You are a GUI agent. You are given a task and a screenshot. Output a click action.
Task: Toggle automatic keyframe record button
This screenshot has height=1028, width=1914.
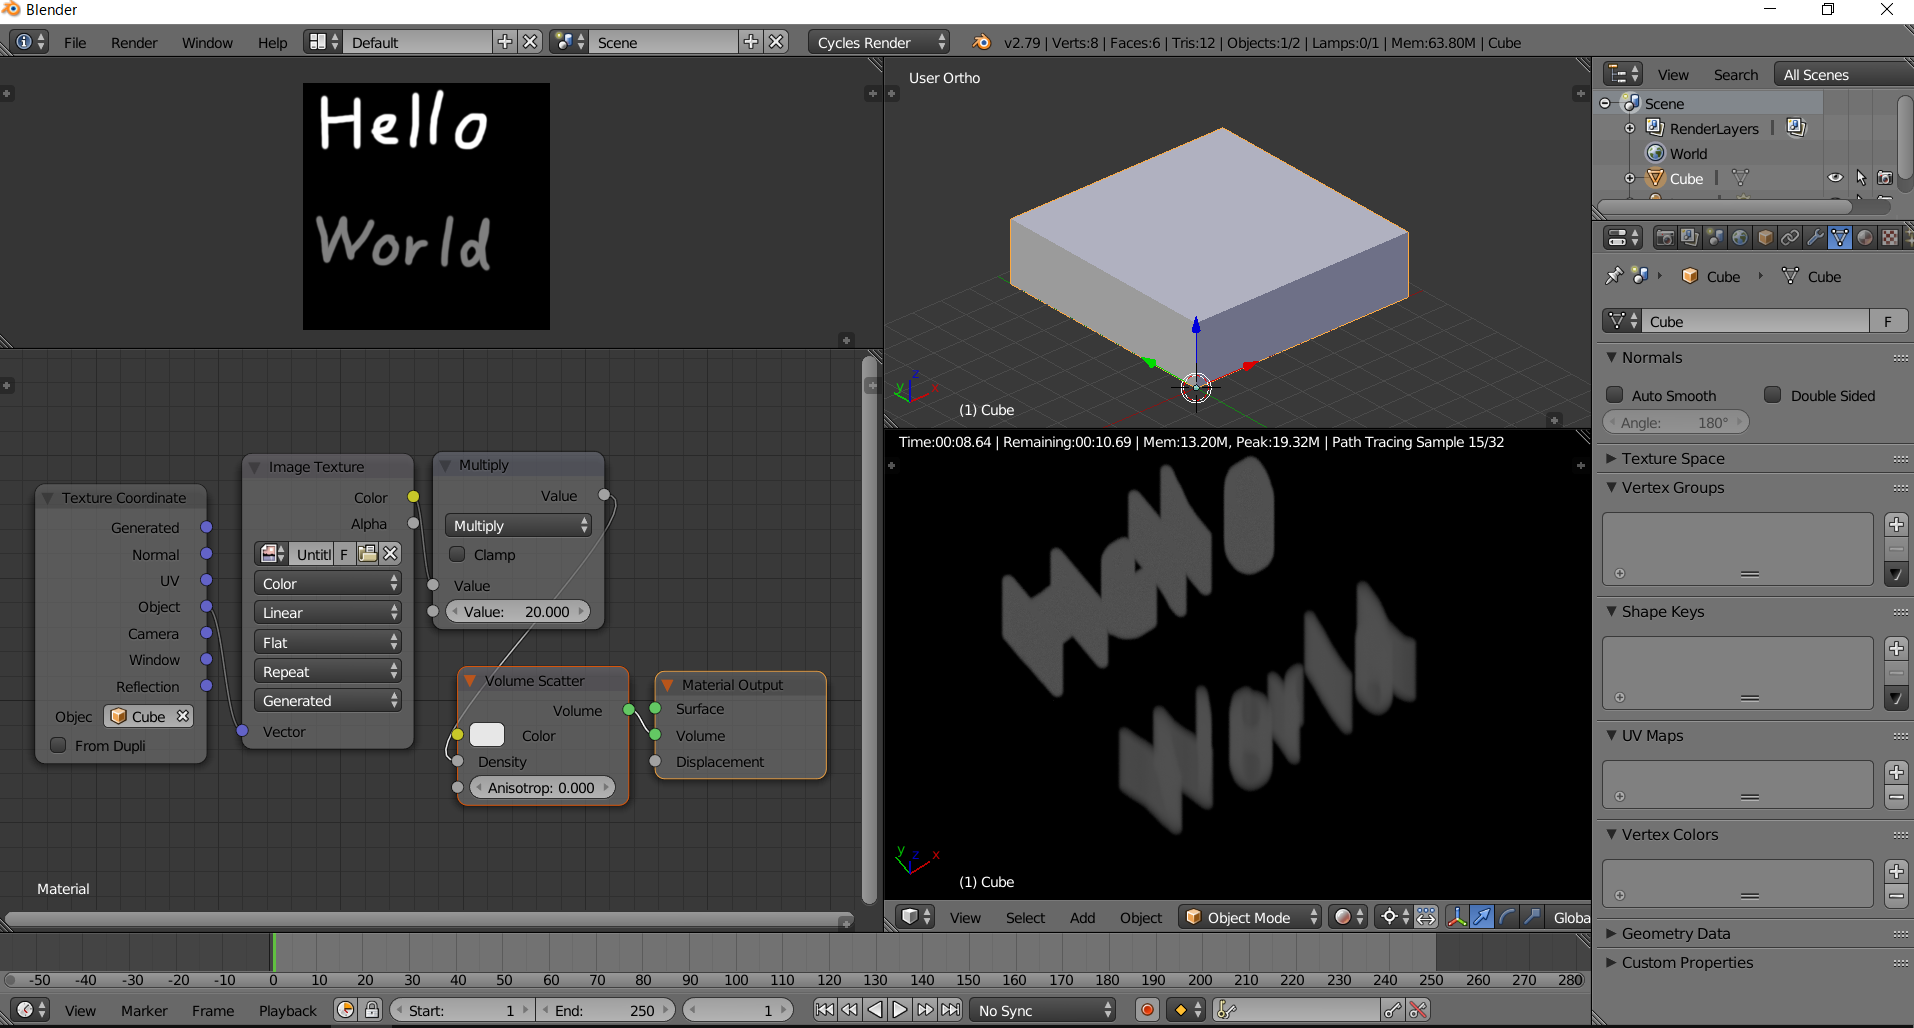(x=1147, y=1010)
